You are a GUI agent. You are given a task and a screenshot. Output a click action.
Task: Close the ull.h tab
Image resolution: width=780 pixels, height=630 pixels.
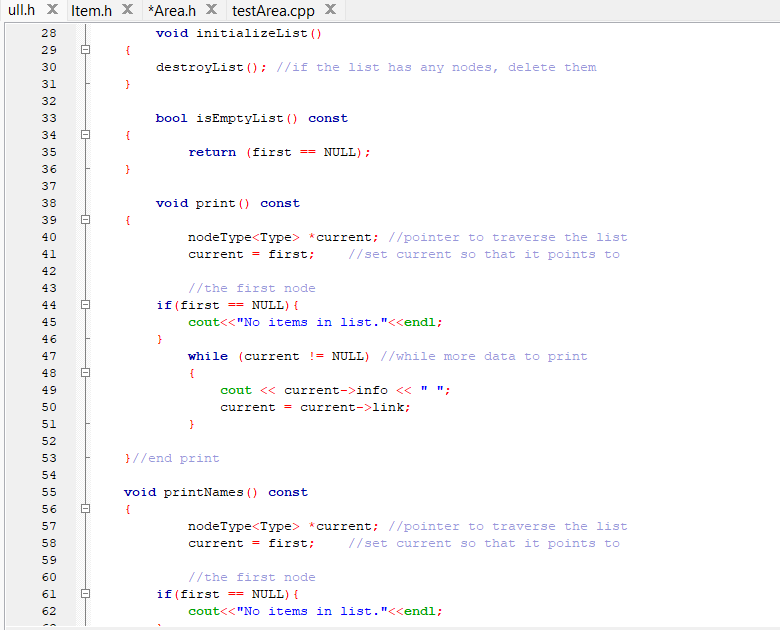point(52,9)
